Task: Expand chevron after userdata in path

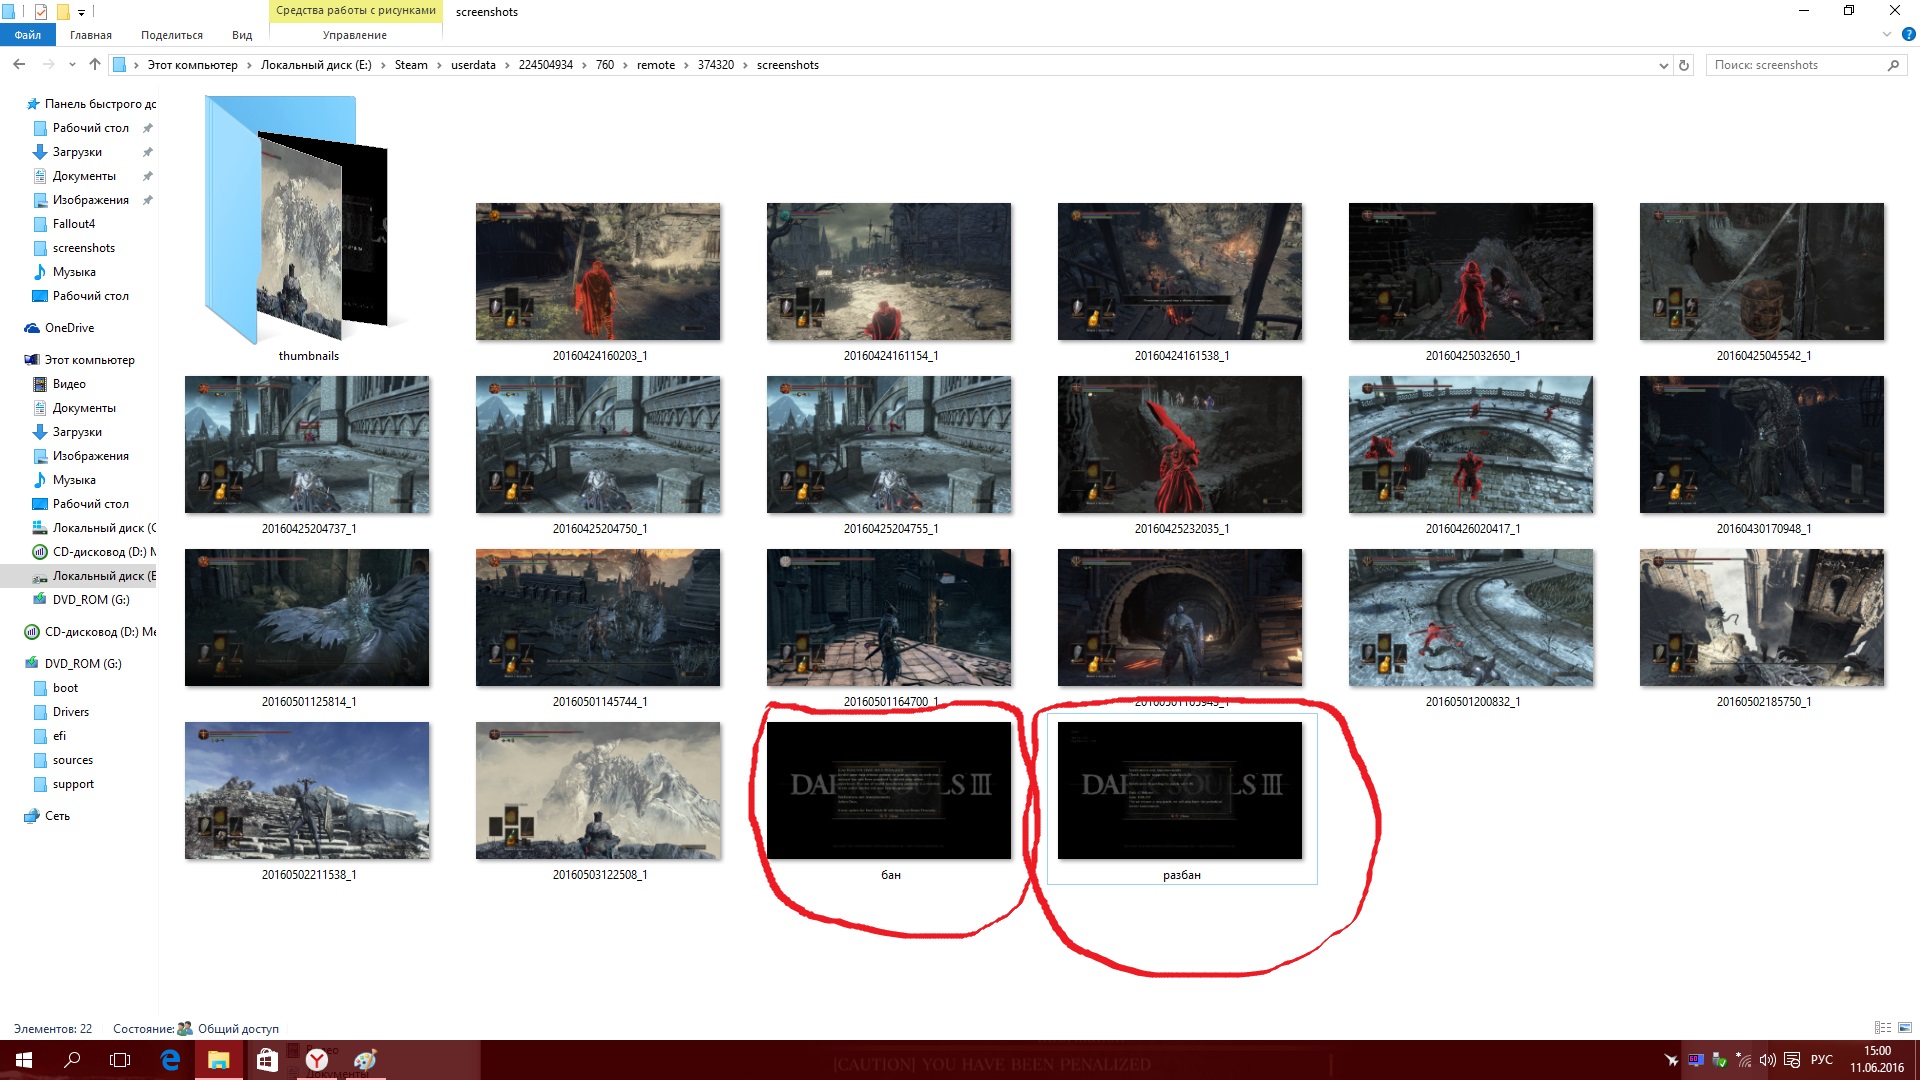Action: pos(507,65)
